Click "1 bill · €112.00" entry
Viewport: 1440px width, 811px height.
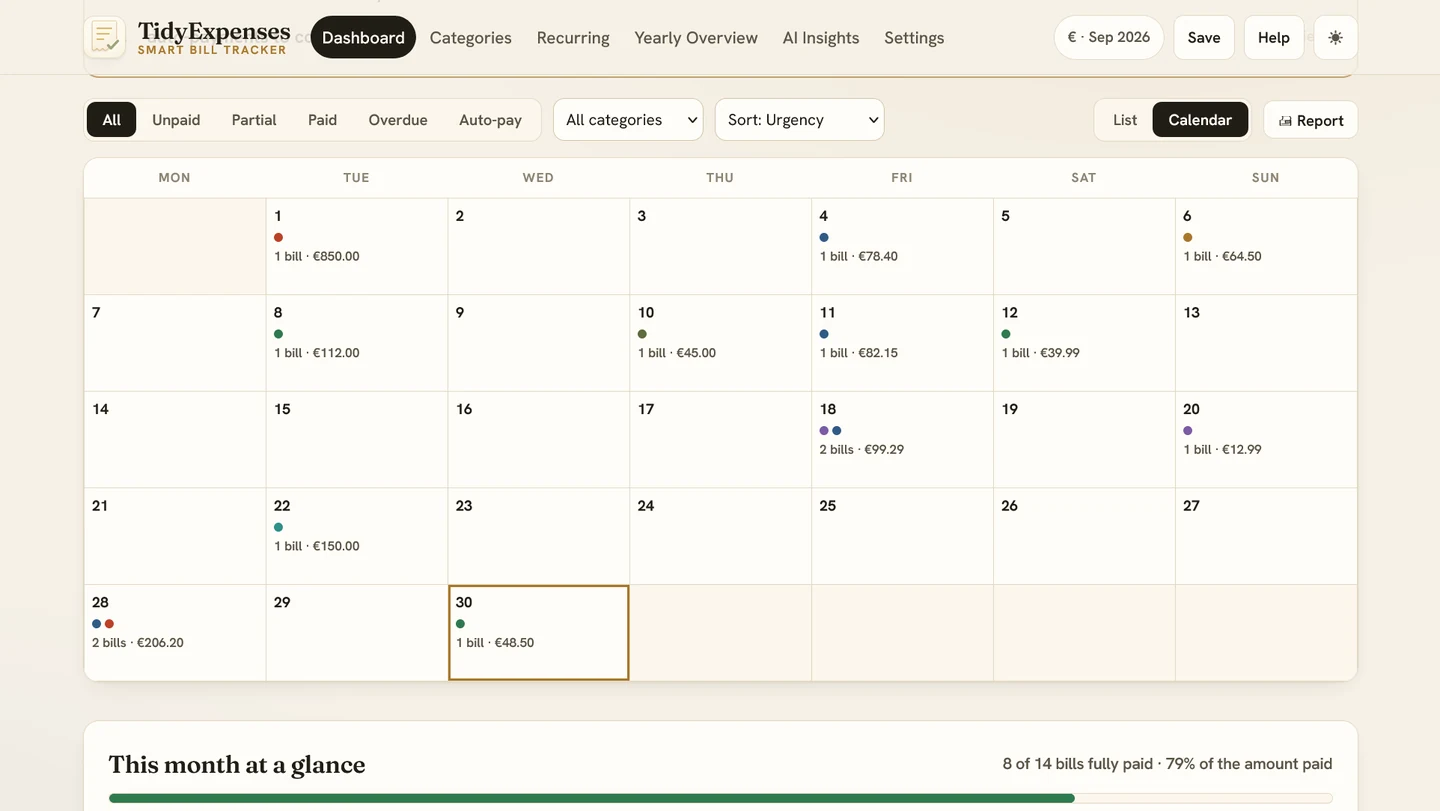[317, 353]
